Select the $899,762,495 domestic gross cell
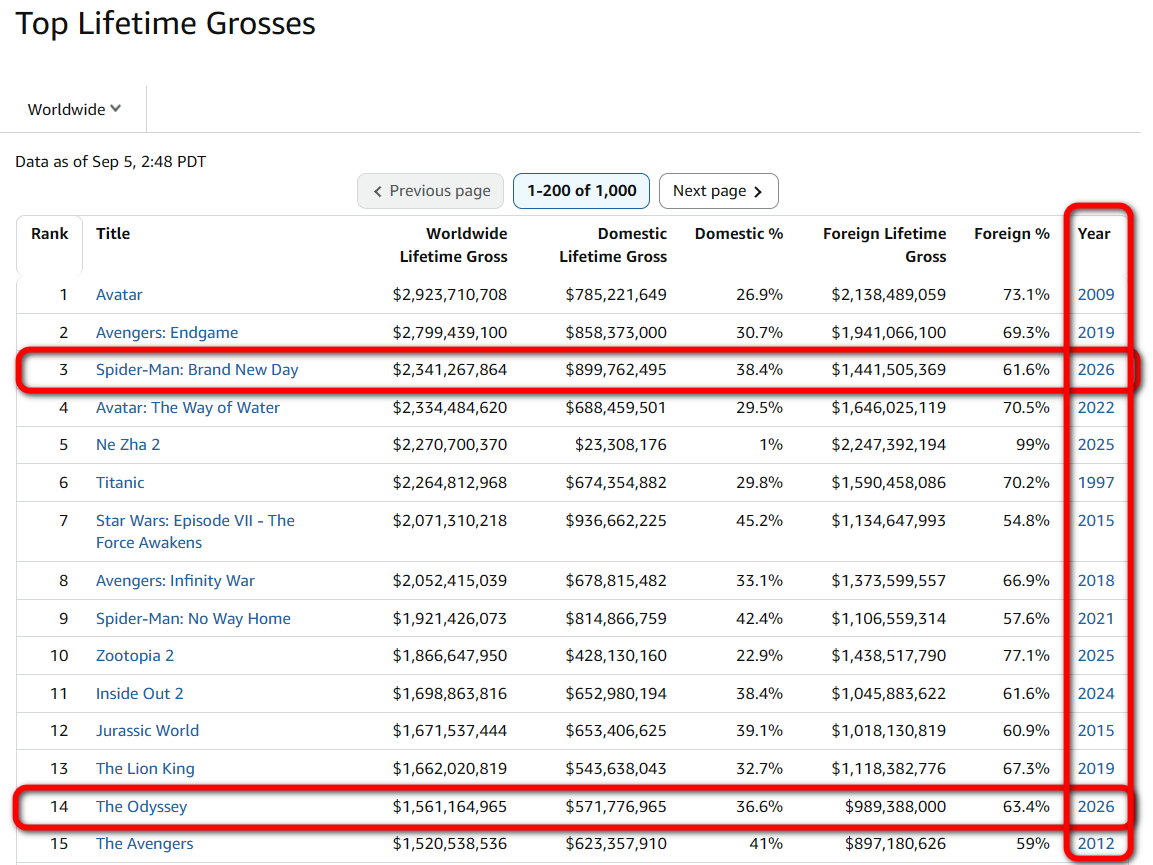The image size is (1153, 865). tap(615, 370)
